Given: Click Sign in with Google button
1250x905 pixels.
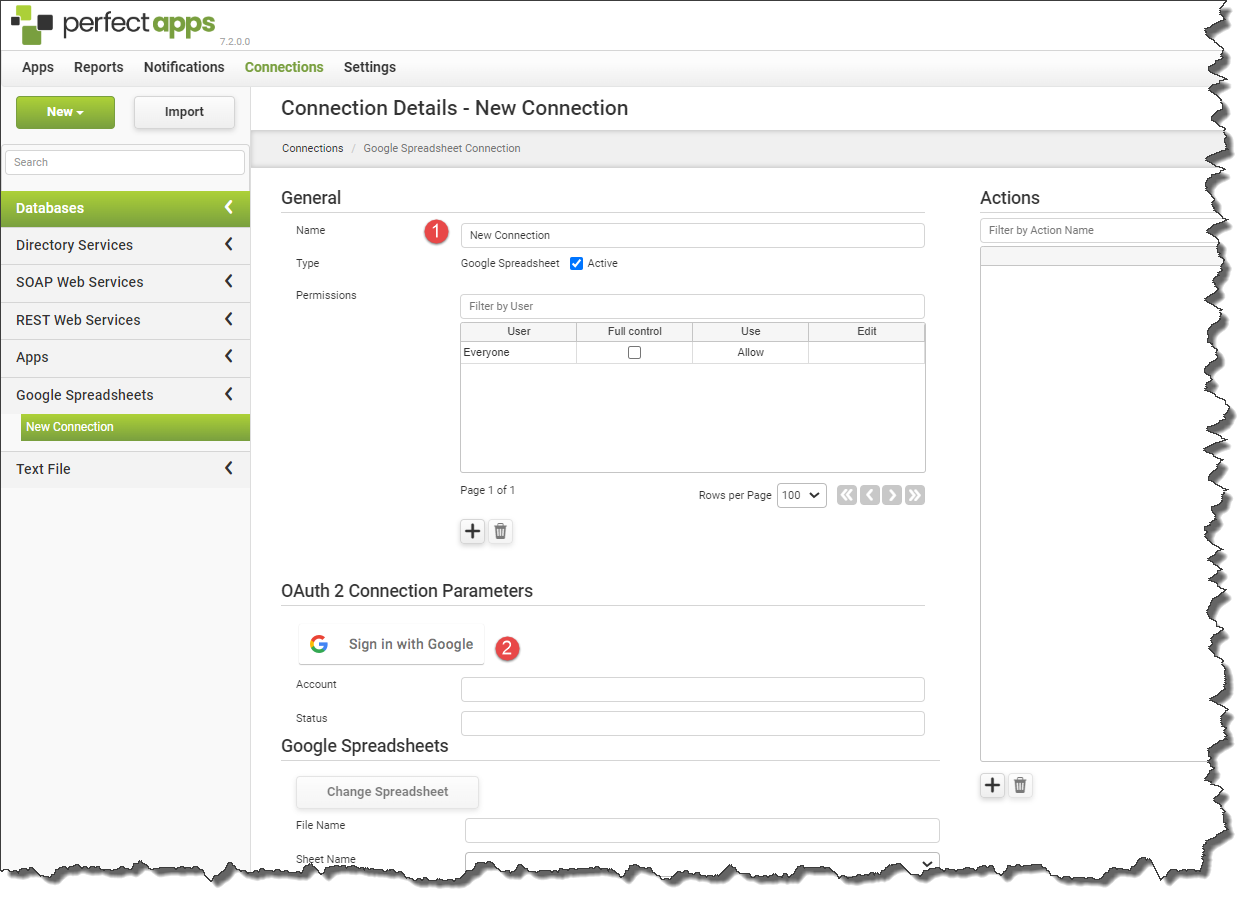Looking at the screenshot, I should 391,644.
